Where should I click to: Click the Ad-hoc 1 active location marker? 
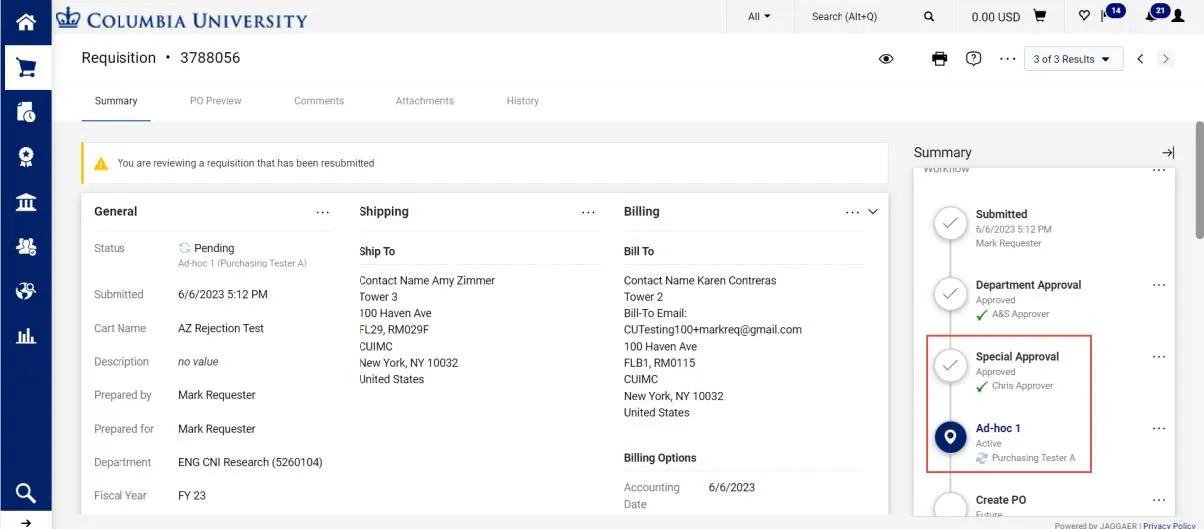coord(950,437)
